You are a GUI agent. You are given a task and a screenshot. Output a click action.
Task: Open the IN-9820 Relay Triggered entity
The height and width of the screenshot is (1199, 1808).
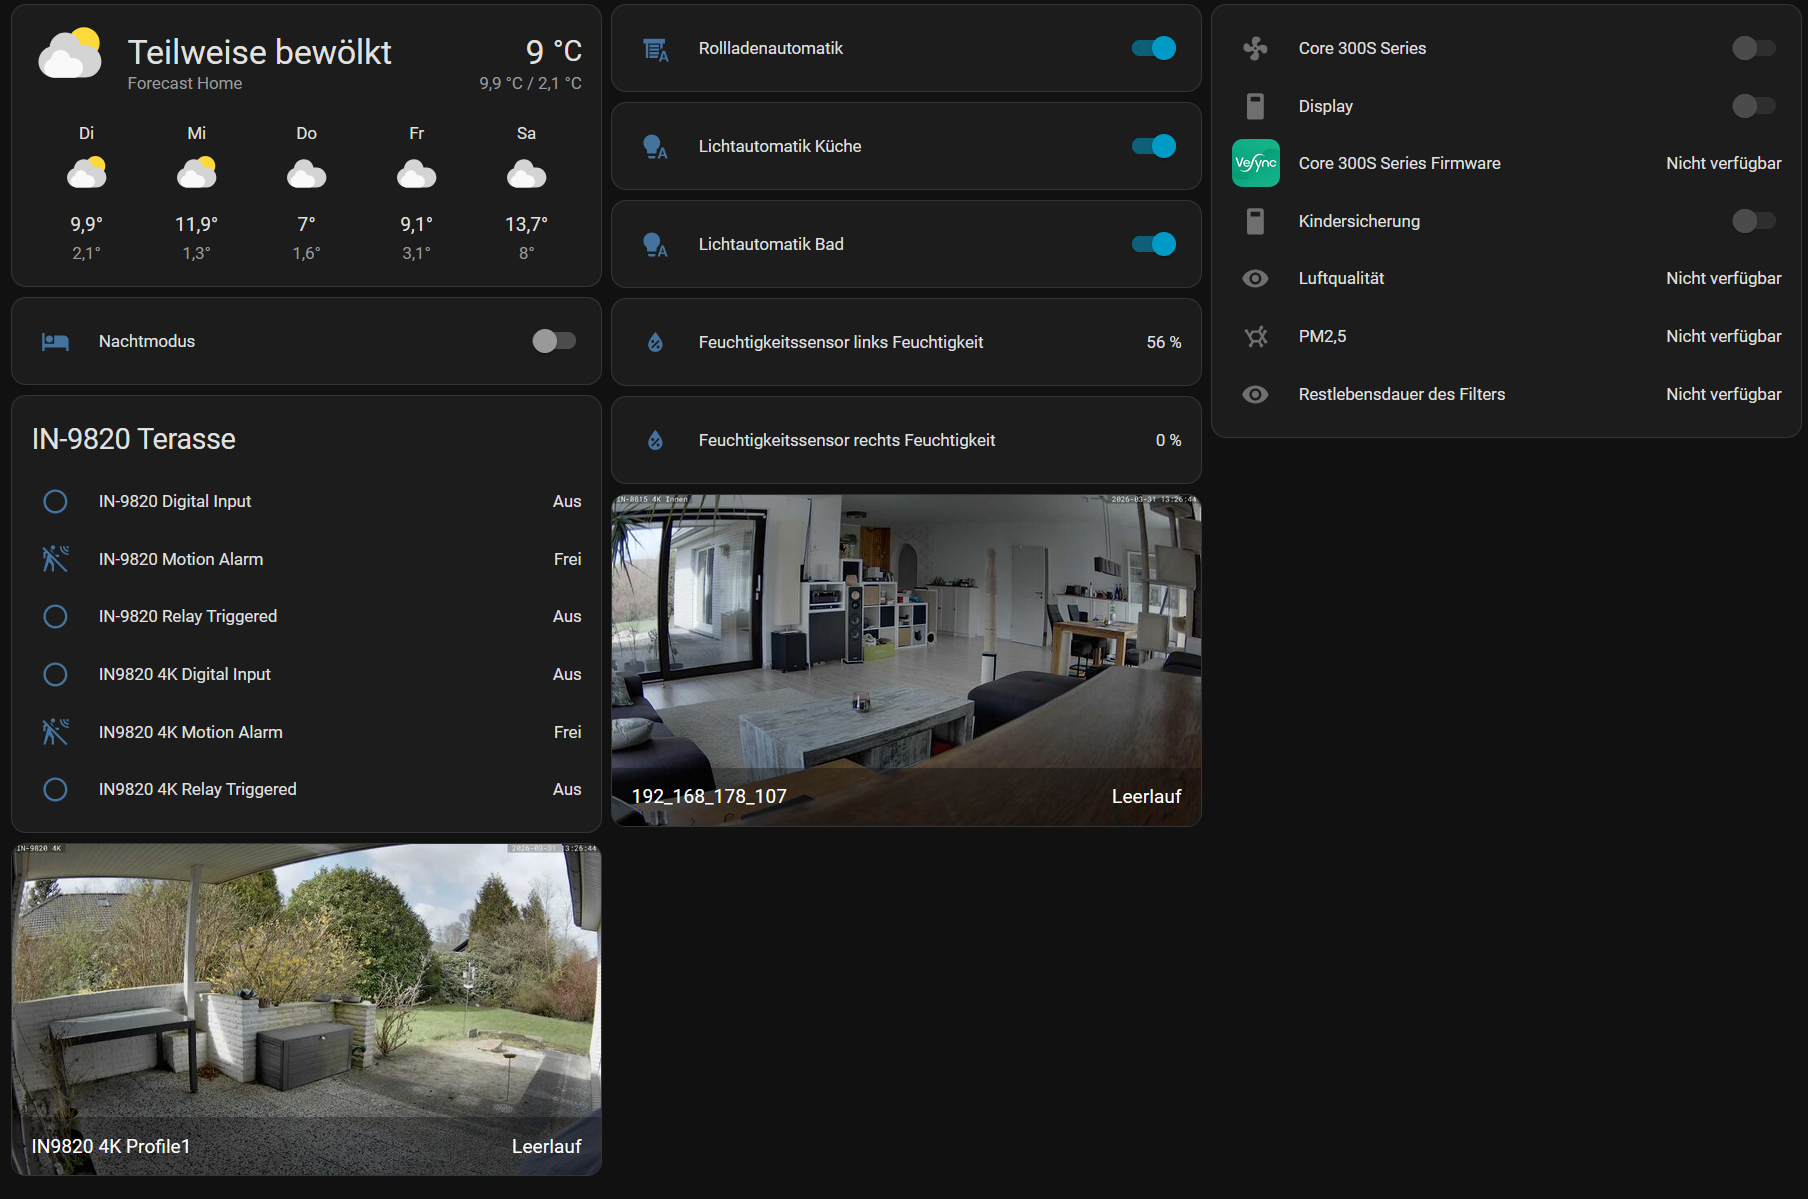click(188, 617)
